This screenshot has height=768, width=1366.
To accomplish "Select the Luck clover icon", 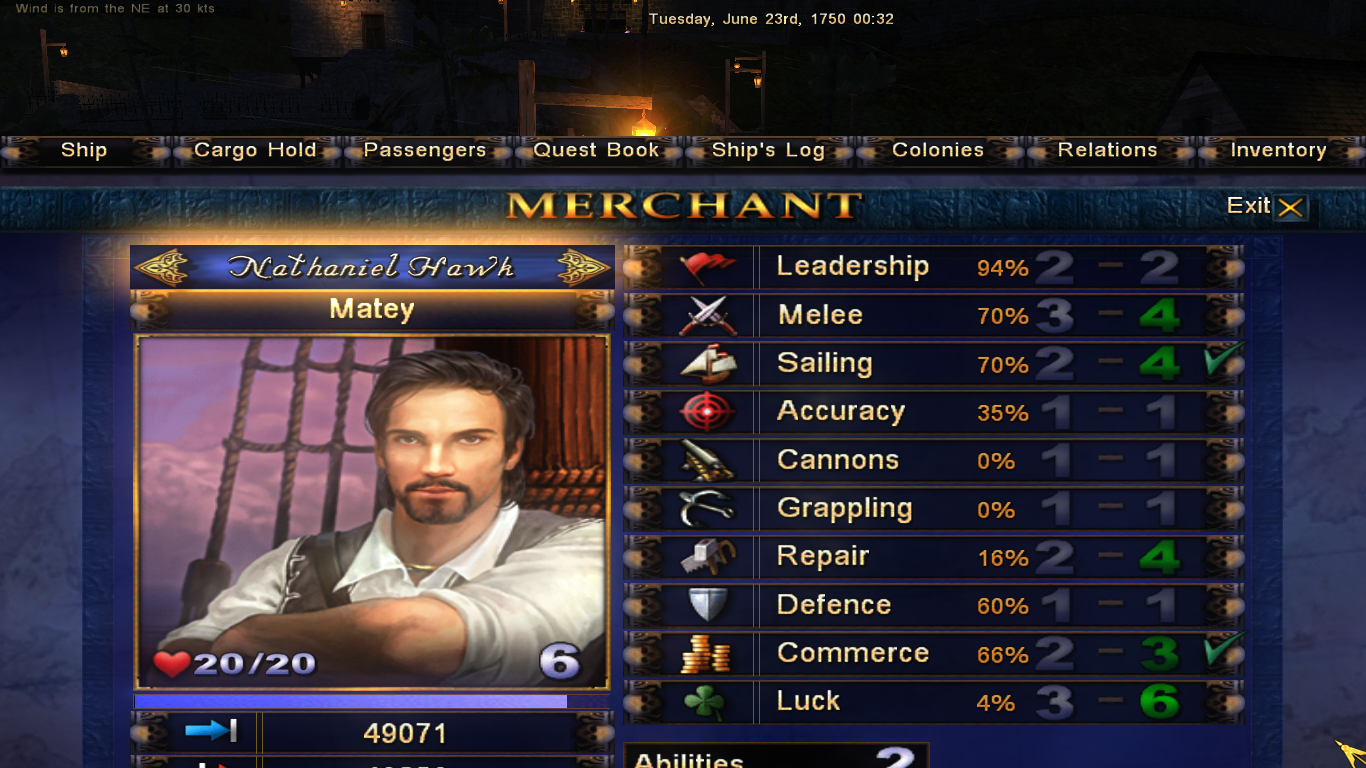I will point(705,702).
